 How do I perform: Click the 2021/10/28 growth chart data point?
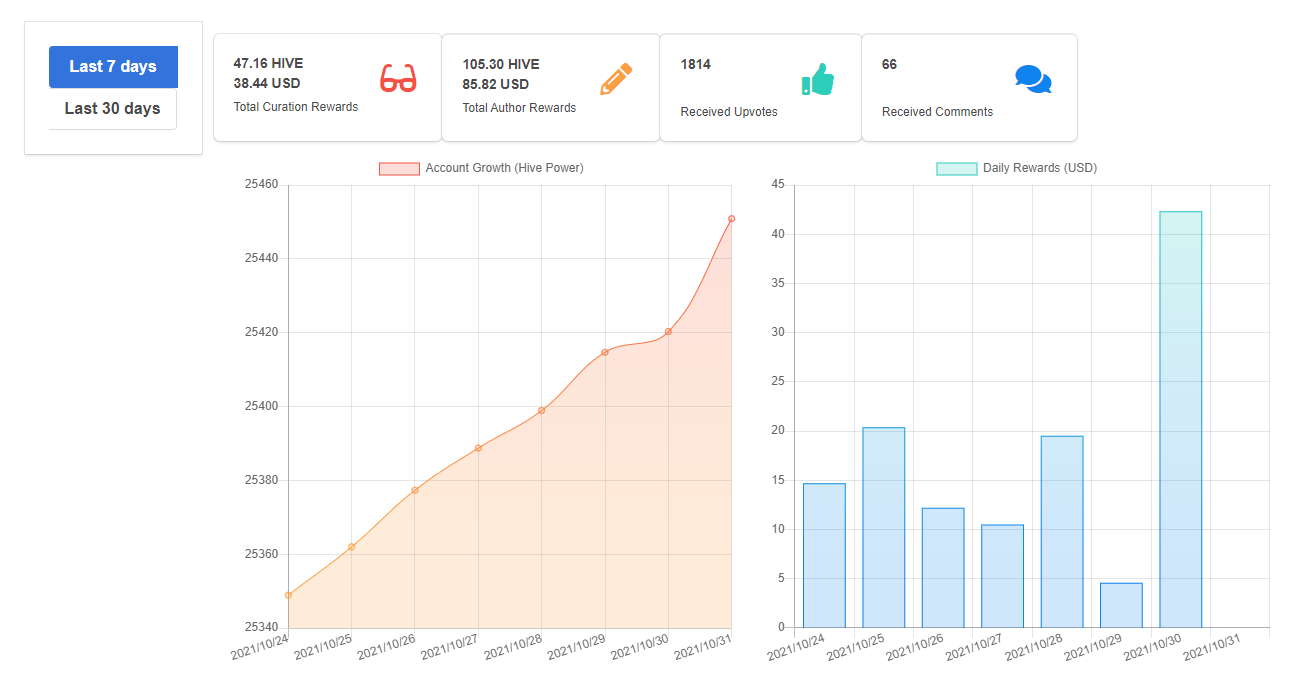542,410
